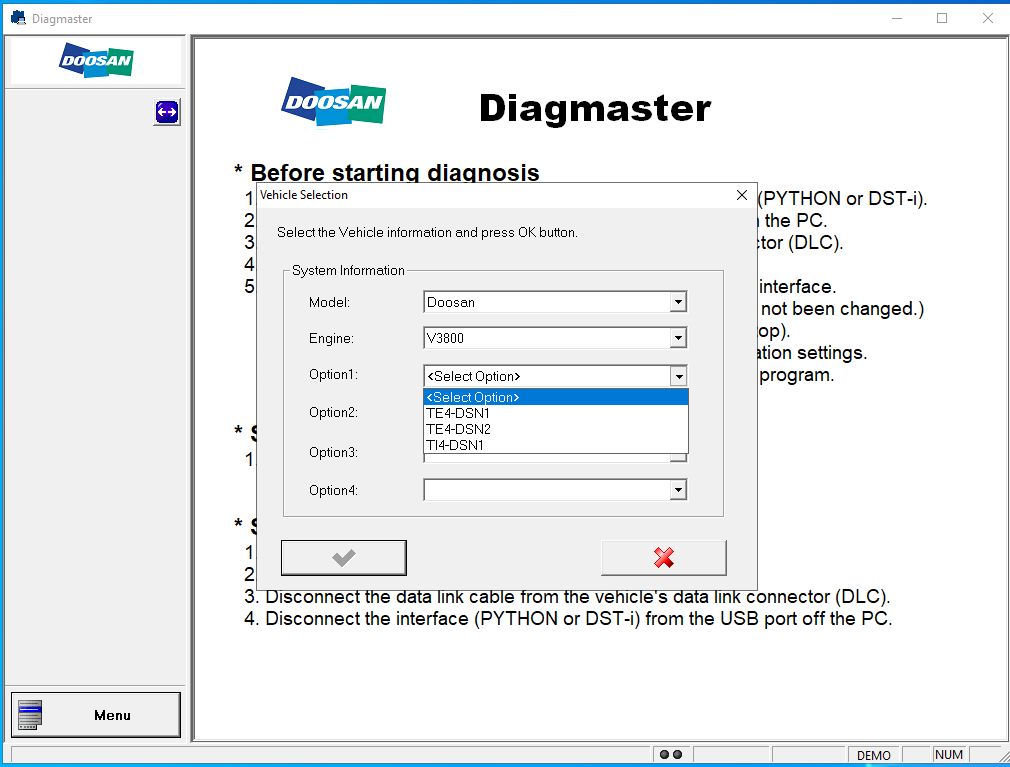Click the 'Option2:' label

pyautogui.click(x=333, y=412)
